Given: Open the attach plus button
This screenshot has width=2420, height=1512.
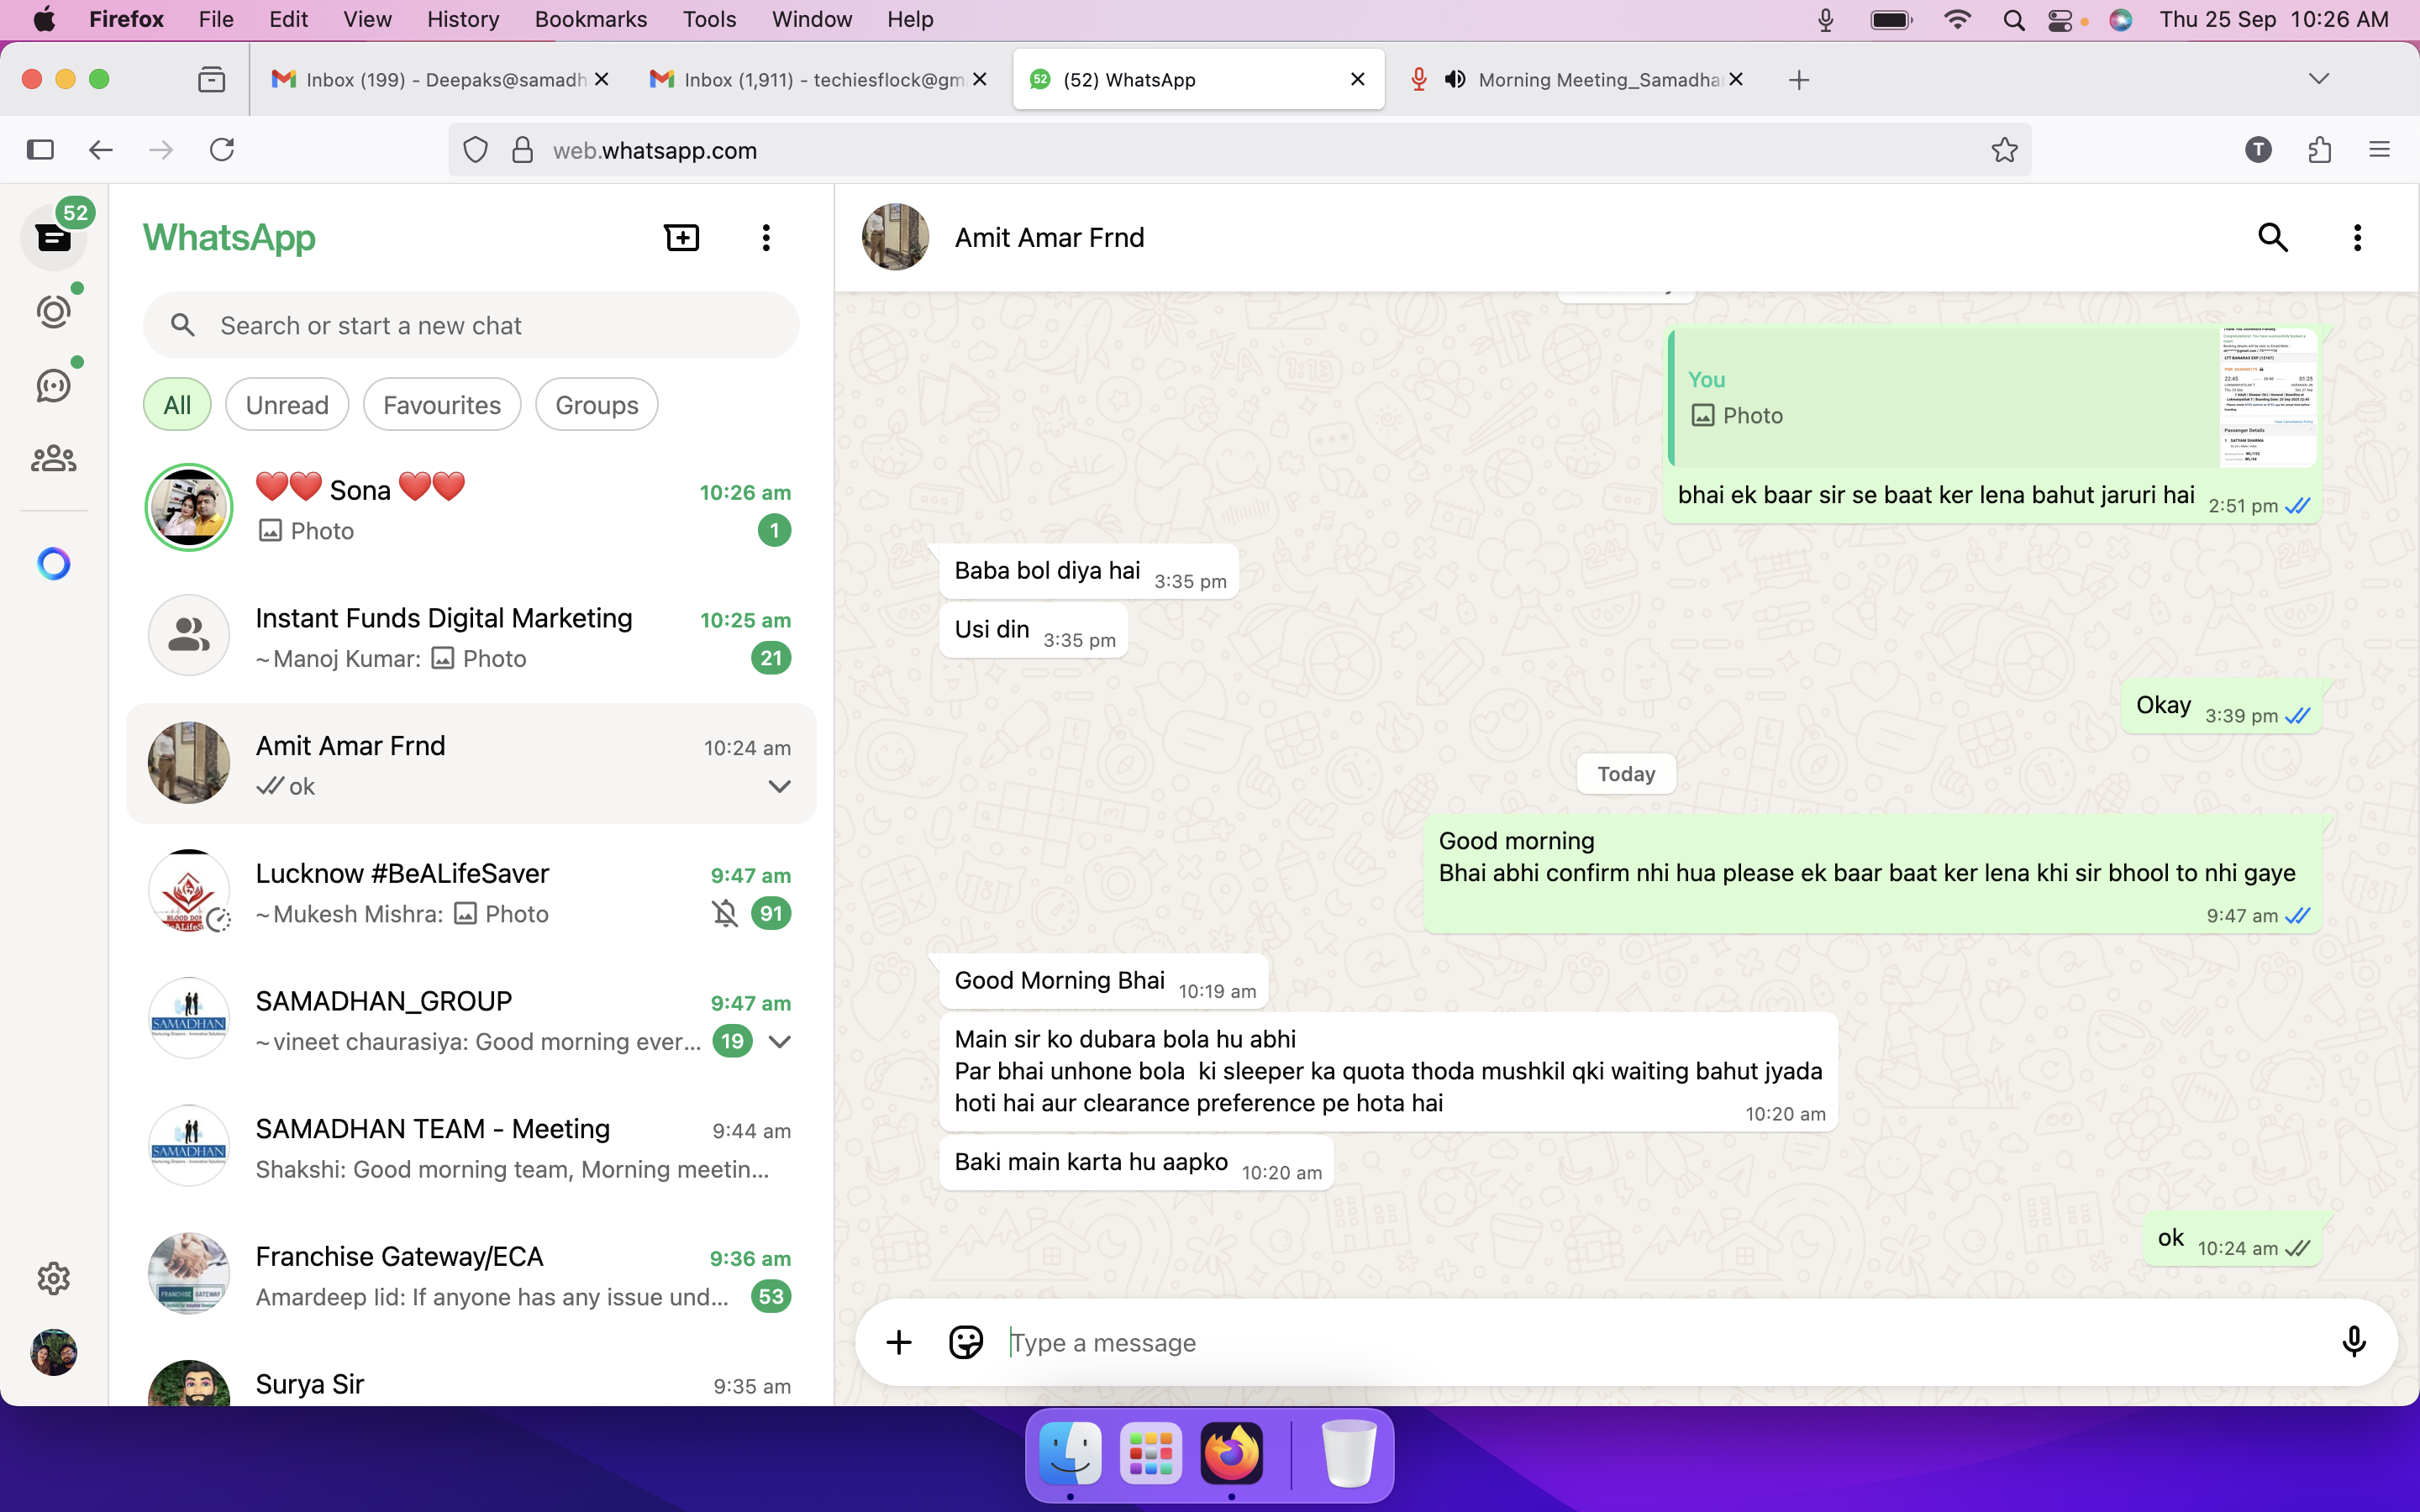Looking at the screenshot, I should click(898, 1342).
